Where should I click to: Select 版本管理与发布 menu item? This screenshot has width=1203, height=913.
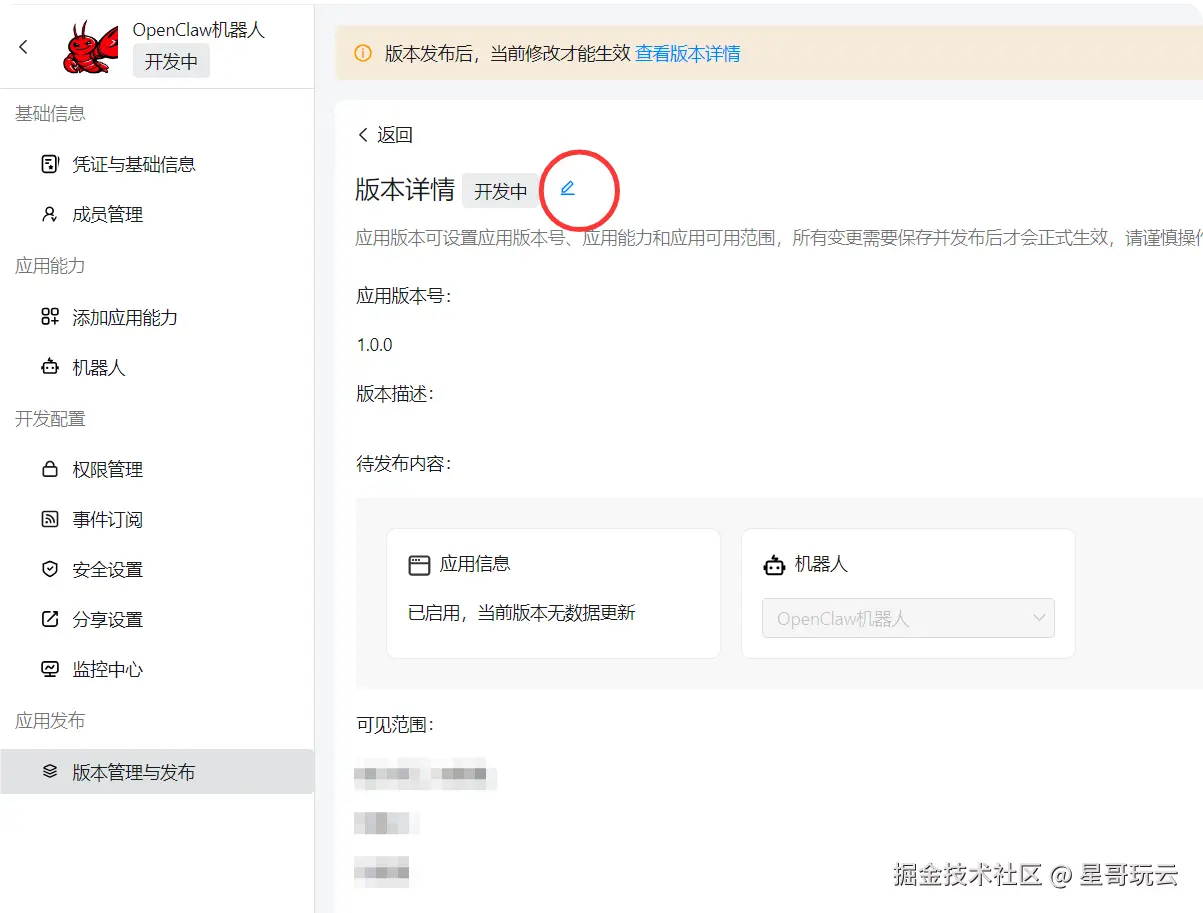[x=157, y=772]
